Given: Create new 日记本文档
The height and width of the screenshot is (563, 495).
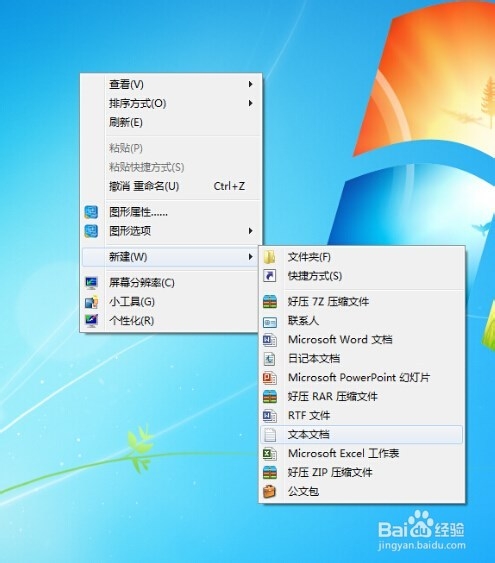Looking at the screenshot, I should (362, 359).
